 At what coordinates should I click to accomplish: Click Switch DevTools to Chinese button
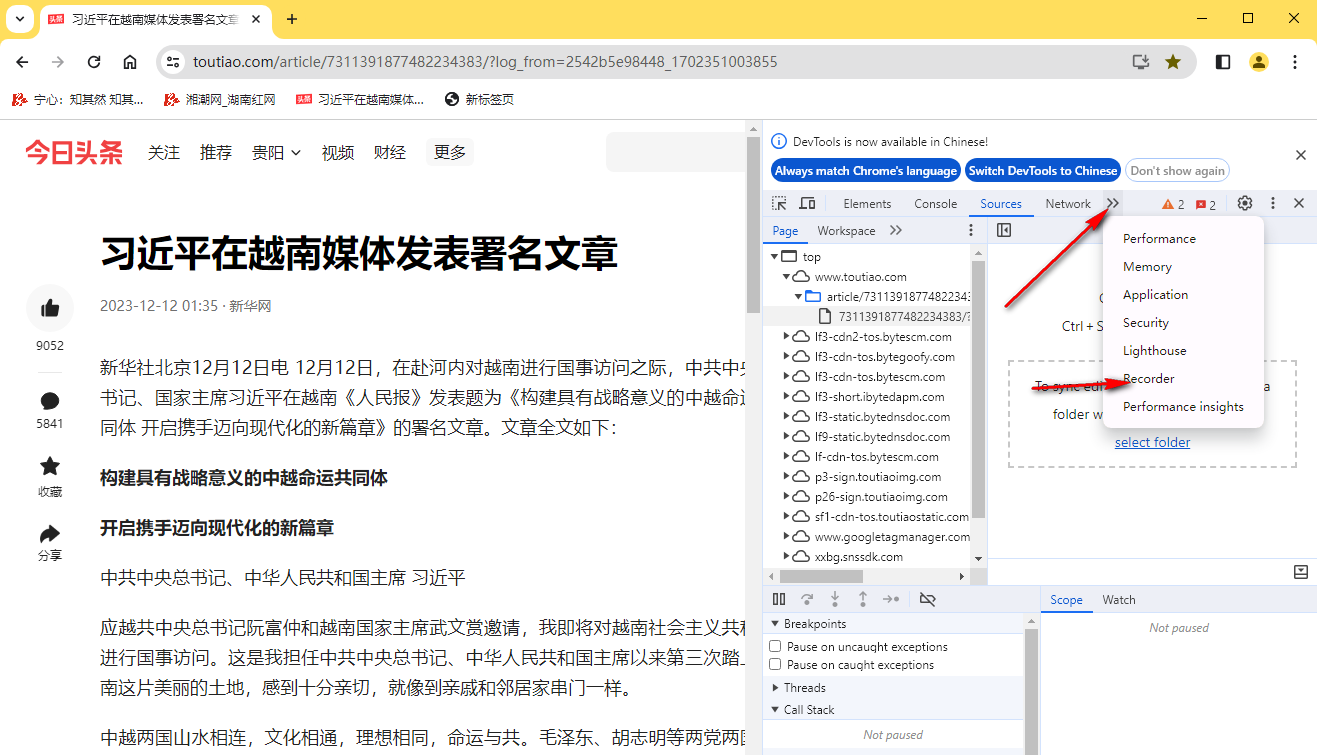click(x=1043, y=171)
